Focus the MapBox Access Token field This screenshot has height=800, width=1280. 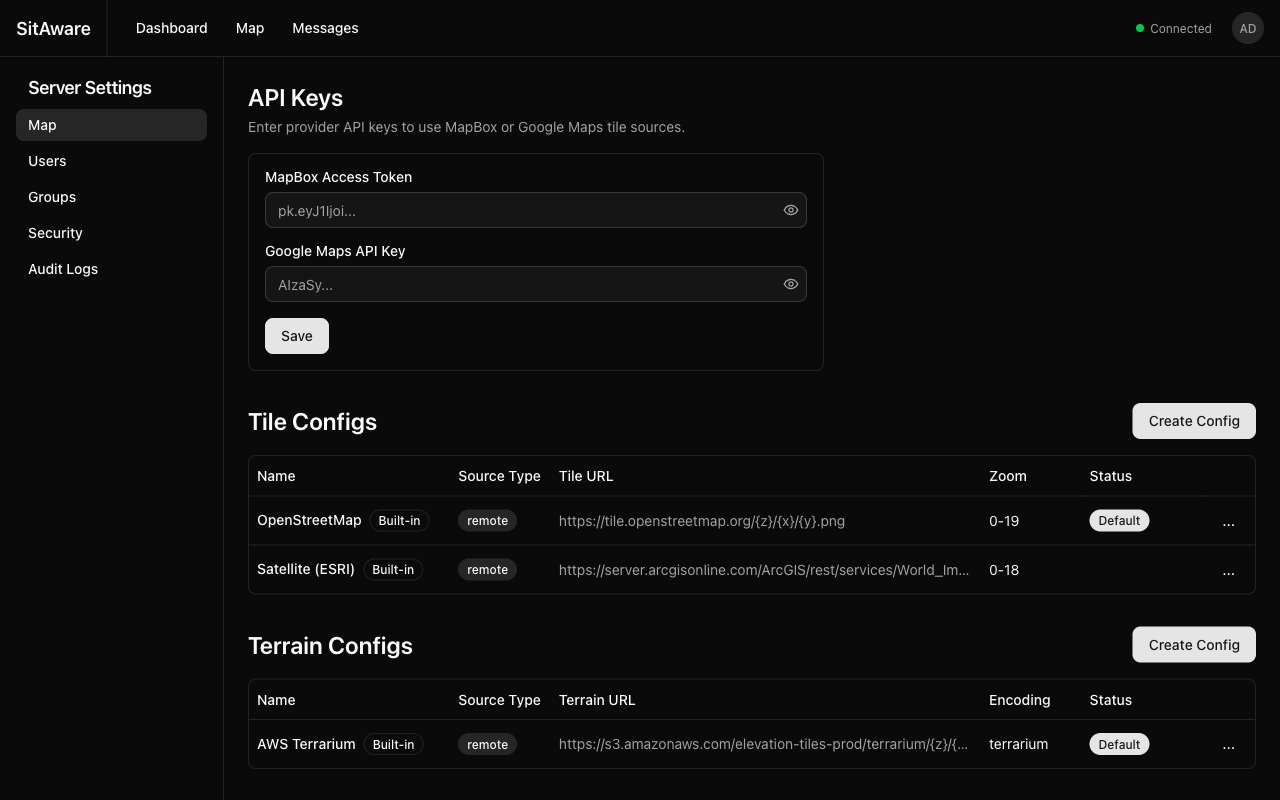(x=520, y=210)
